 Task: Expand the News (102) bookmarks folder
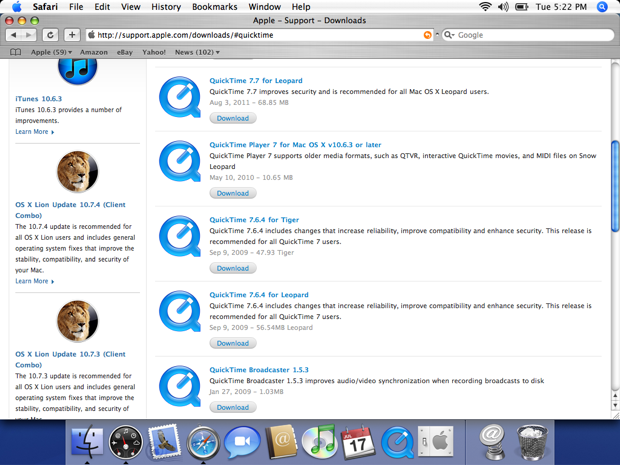[197, 52]
